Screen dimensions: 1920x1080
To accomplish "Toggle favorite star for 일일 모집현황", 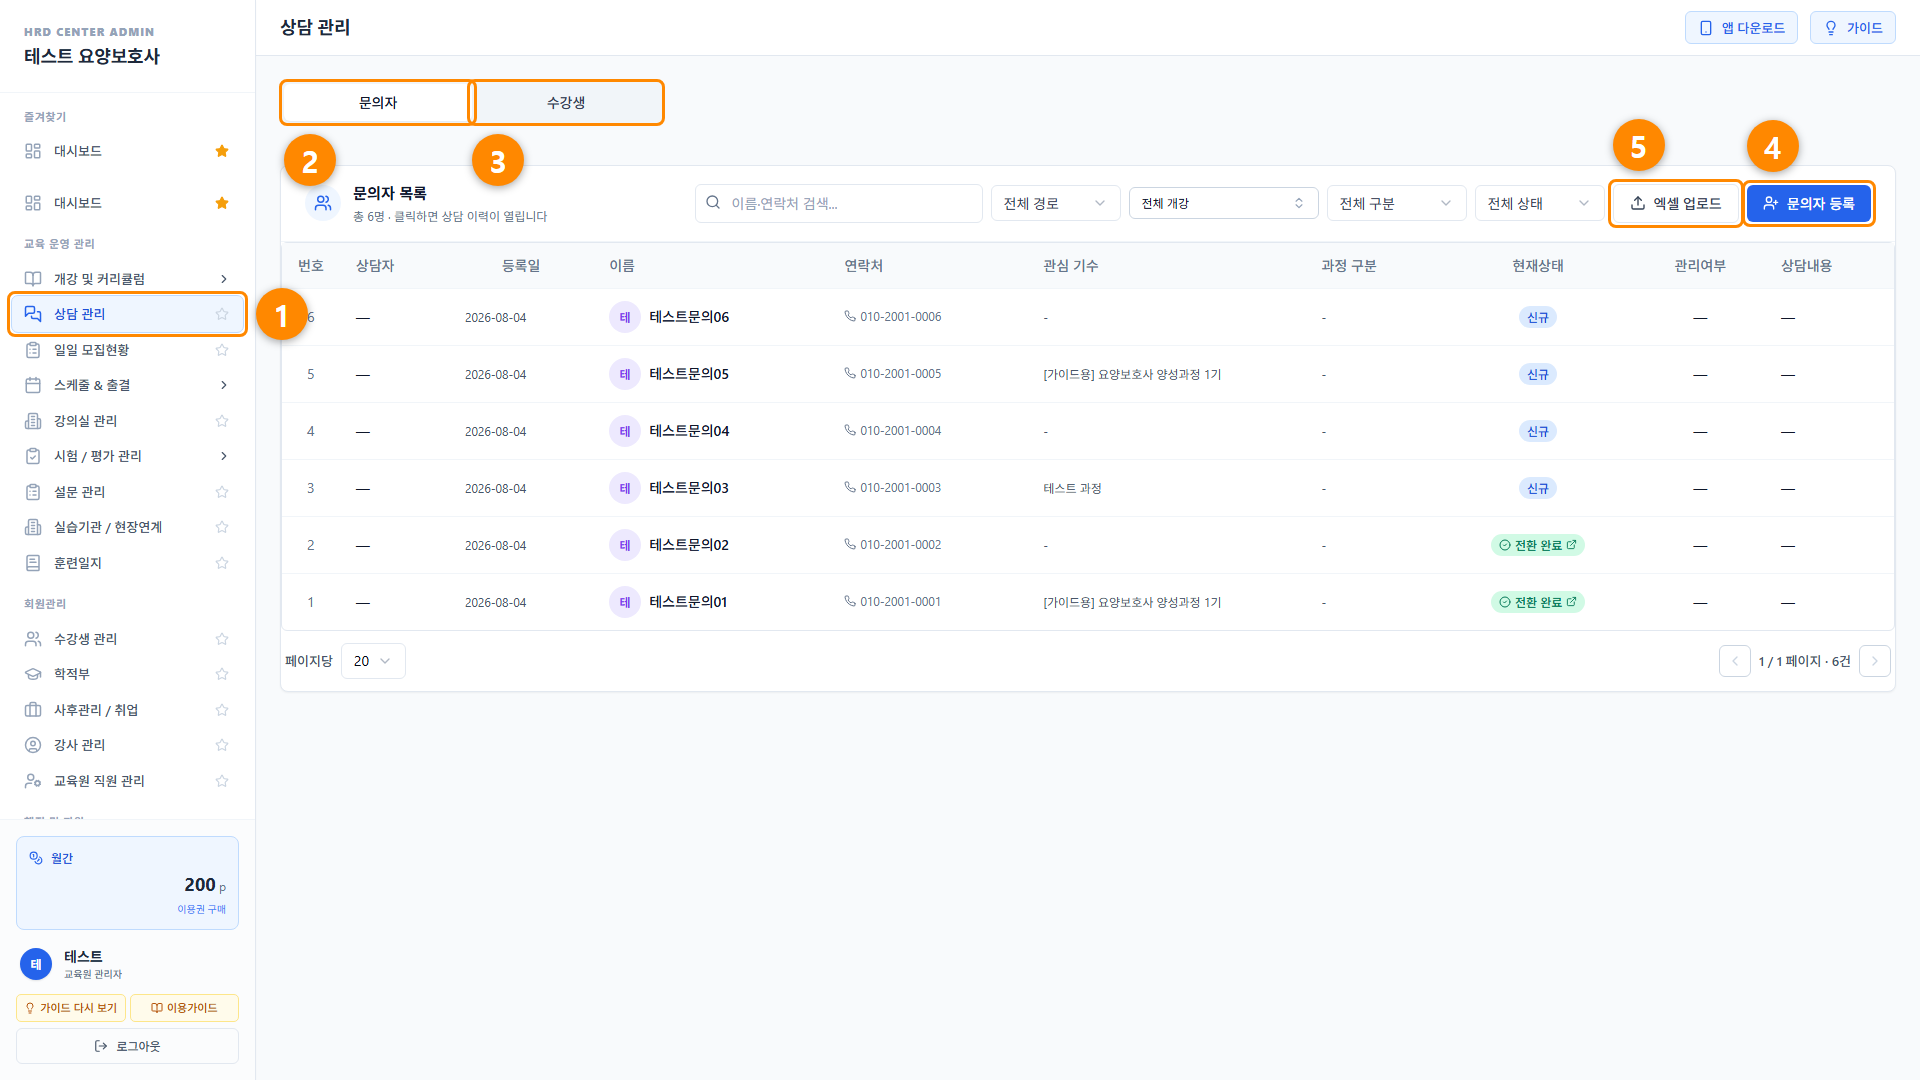I will coord(222,350).
